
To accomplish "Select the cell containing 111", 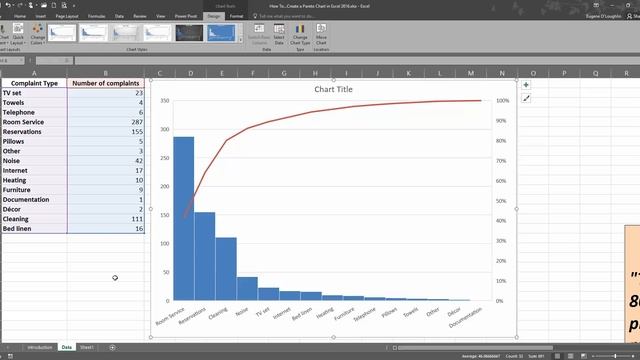I will click(x=106, y=219).
